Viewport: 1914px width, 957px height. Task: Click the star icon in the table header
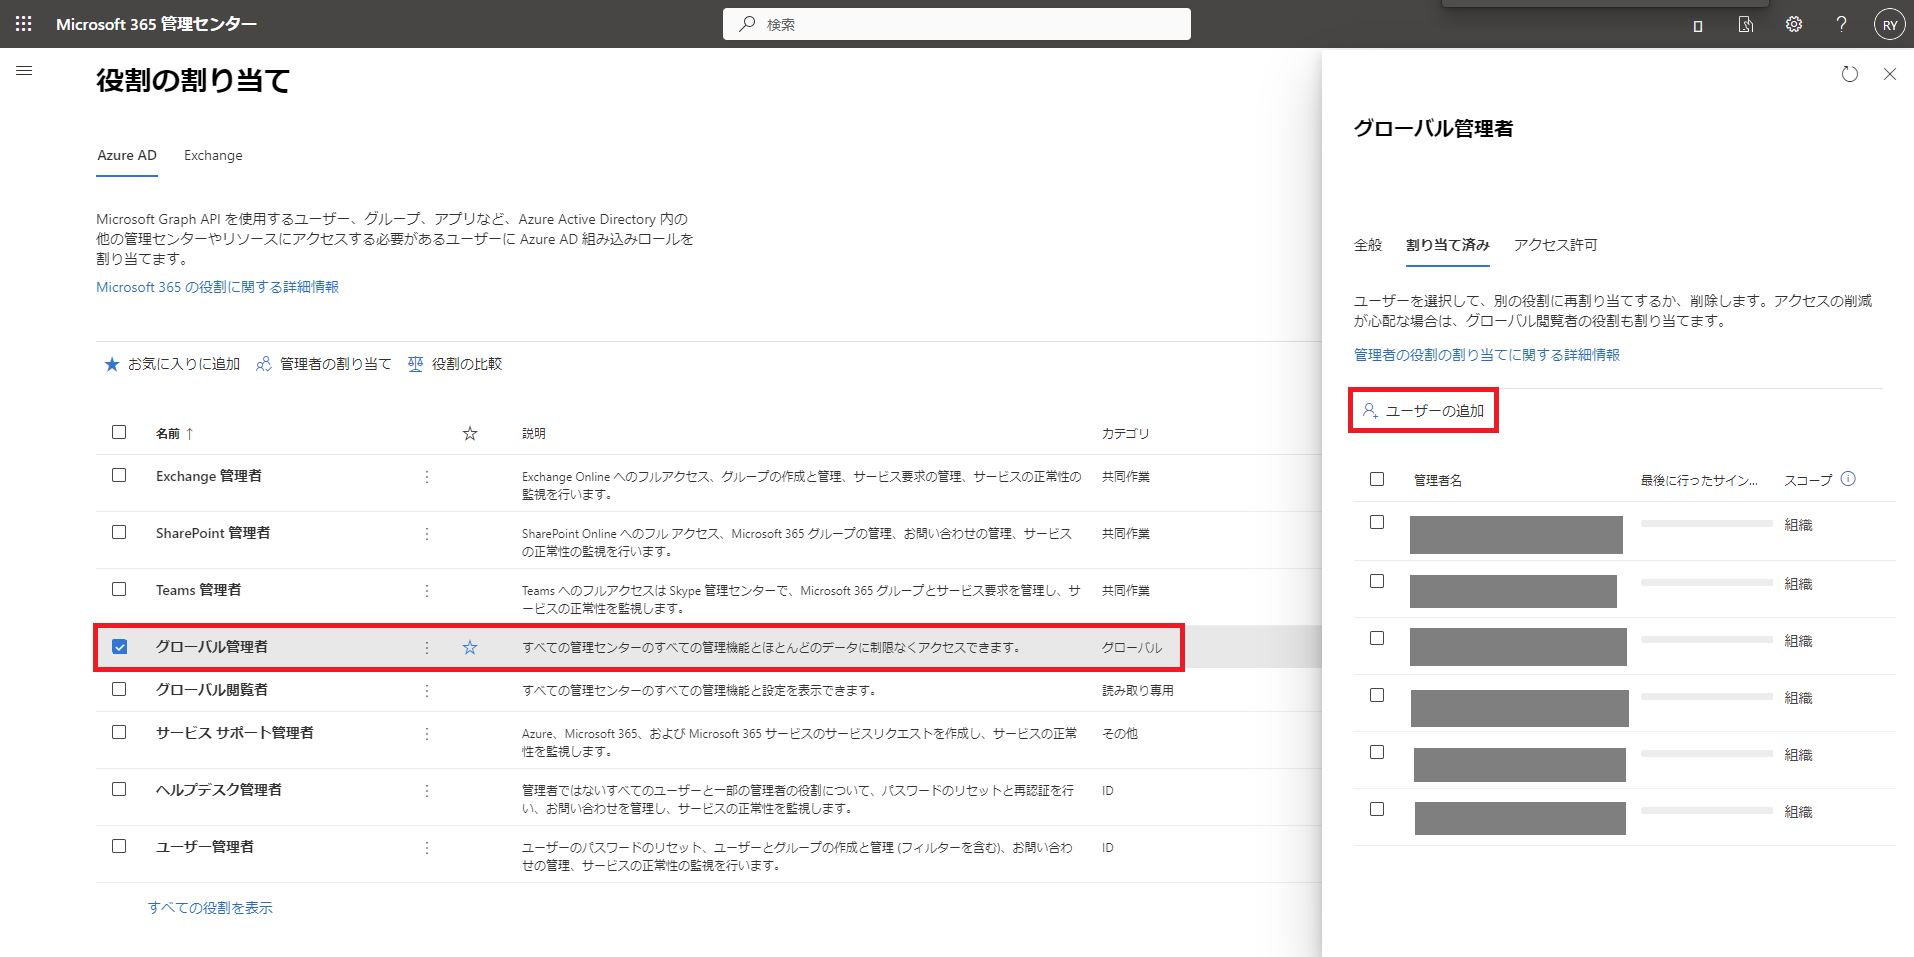(x=470, y=433)
